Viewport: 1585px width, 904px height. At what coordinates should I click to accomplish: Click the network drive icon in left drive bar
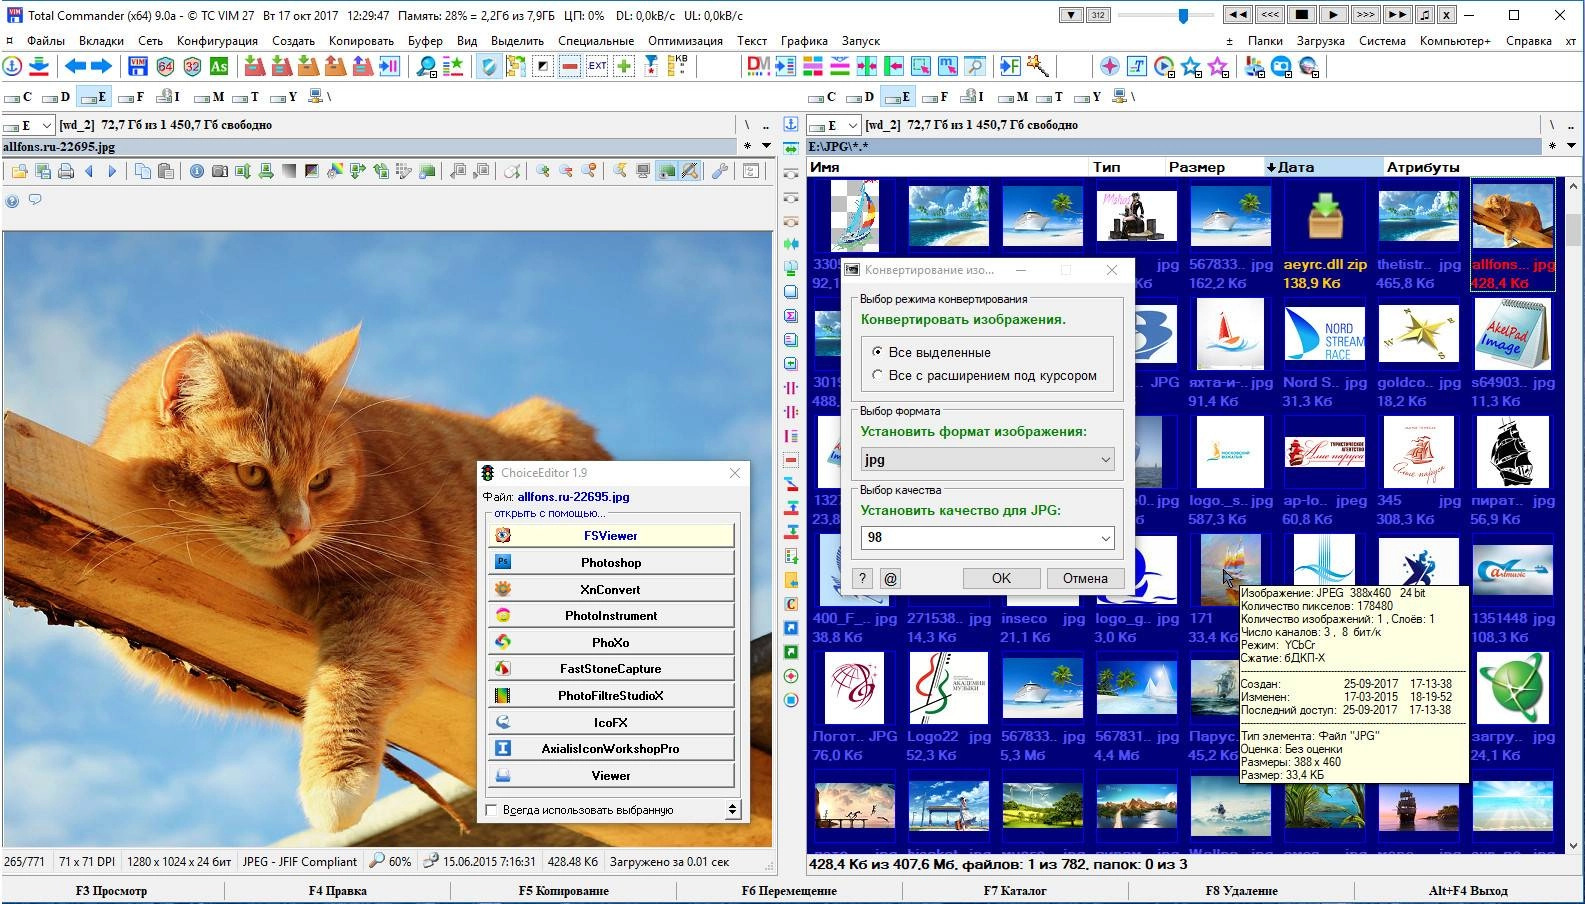(x=320, y=97)
